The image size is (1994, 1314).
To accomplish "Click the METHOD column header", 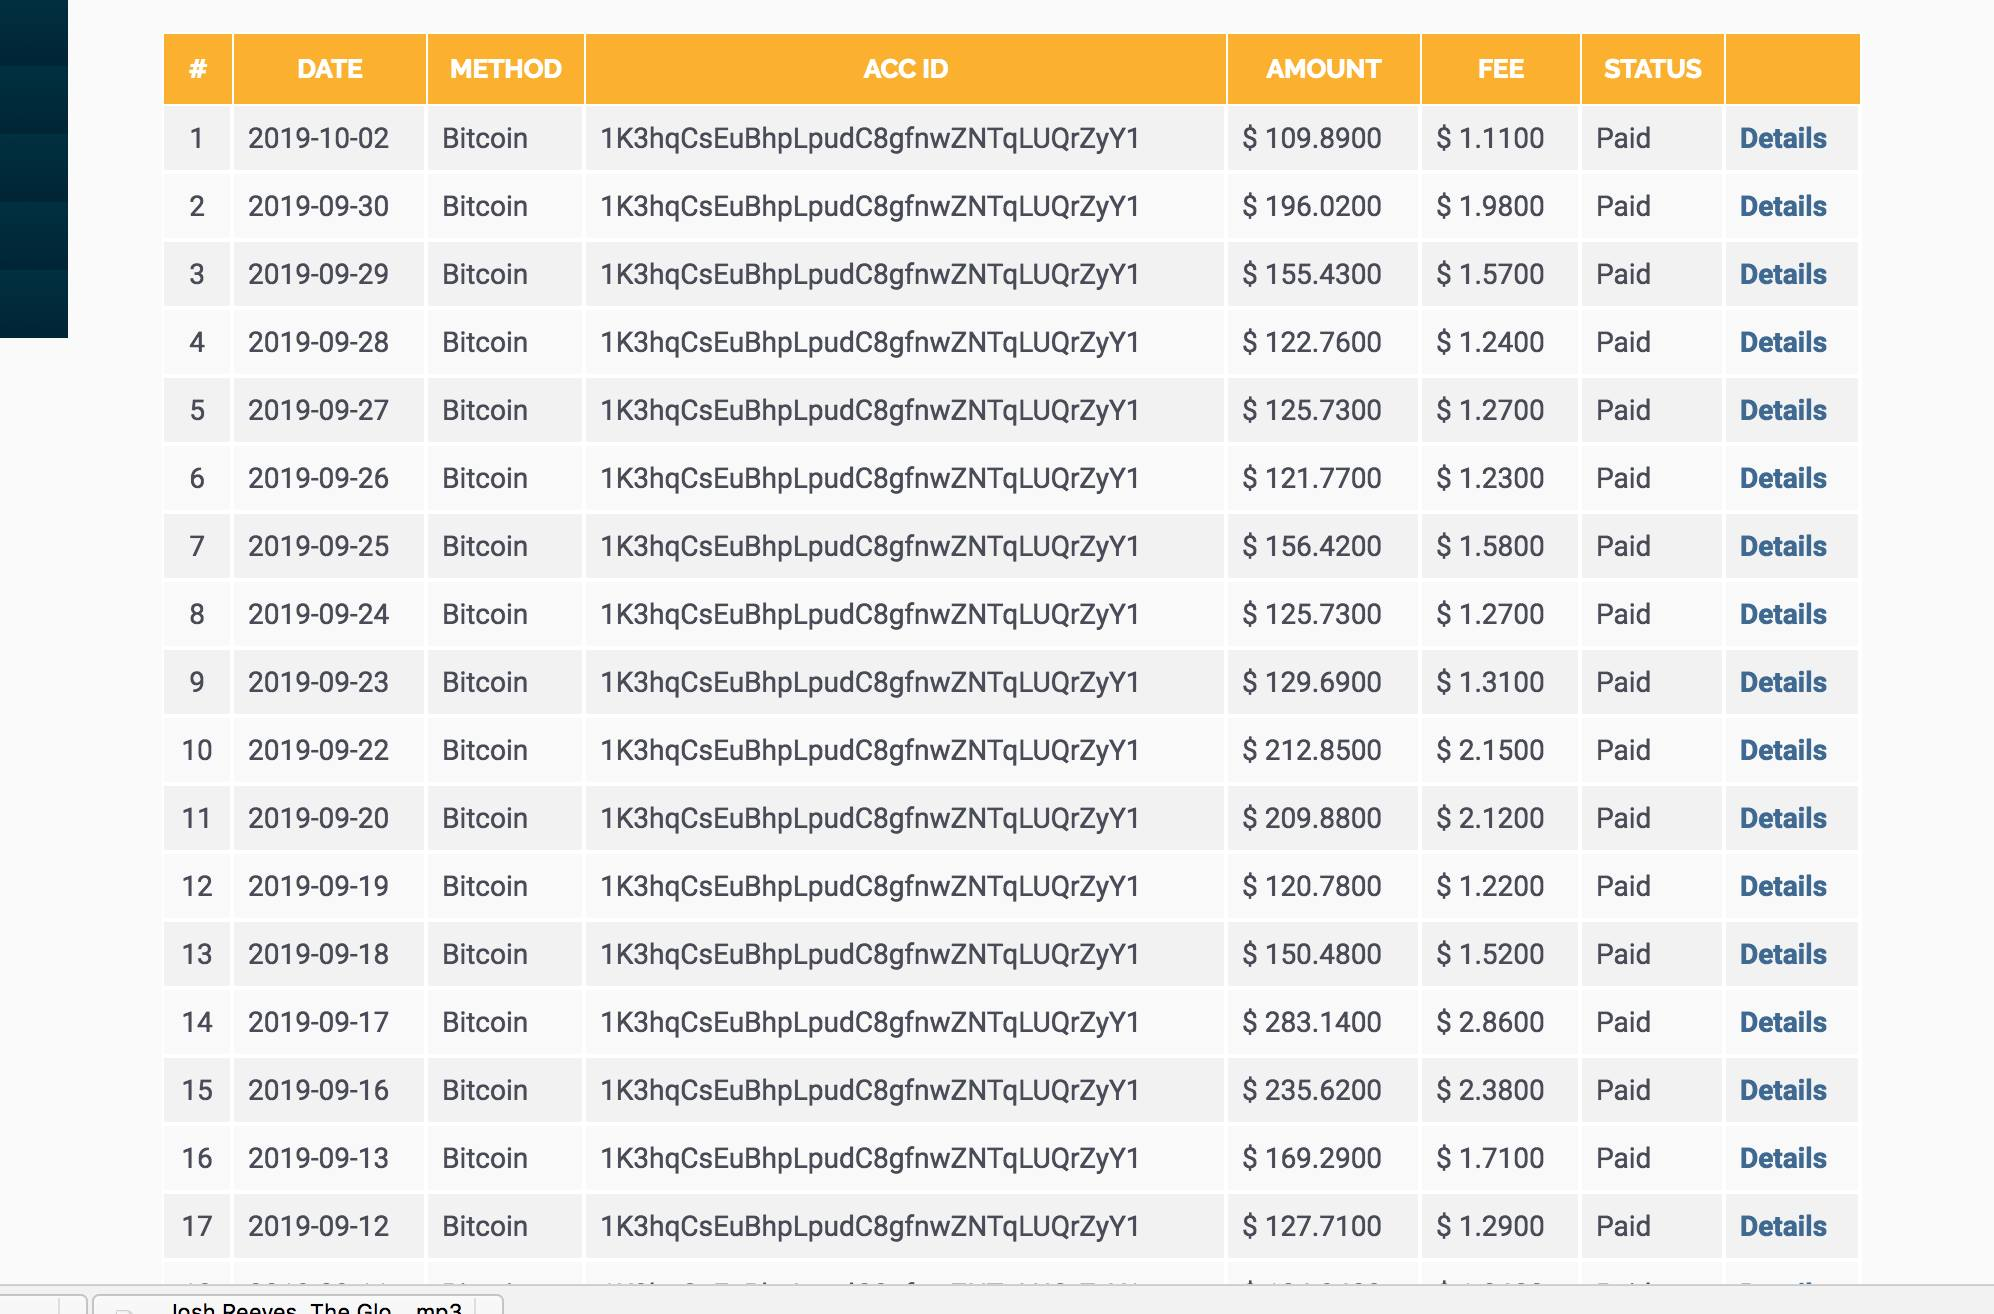I will [505, 69].
